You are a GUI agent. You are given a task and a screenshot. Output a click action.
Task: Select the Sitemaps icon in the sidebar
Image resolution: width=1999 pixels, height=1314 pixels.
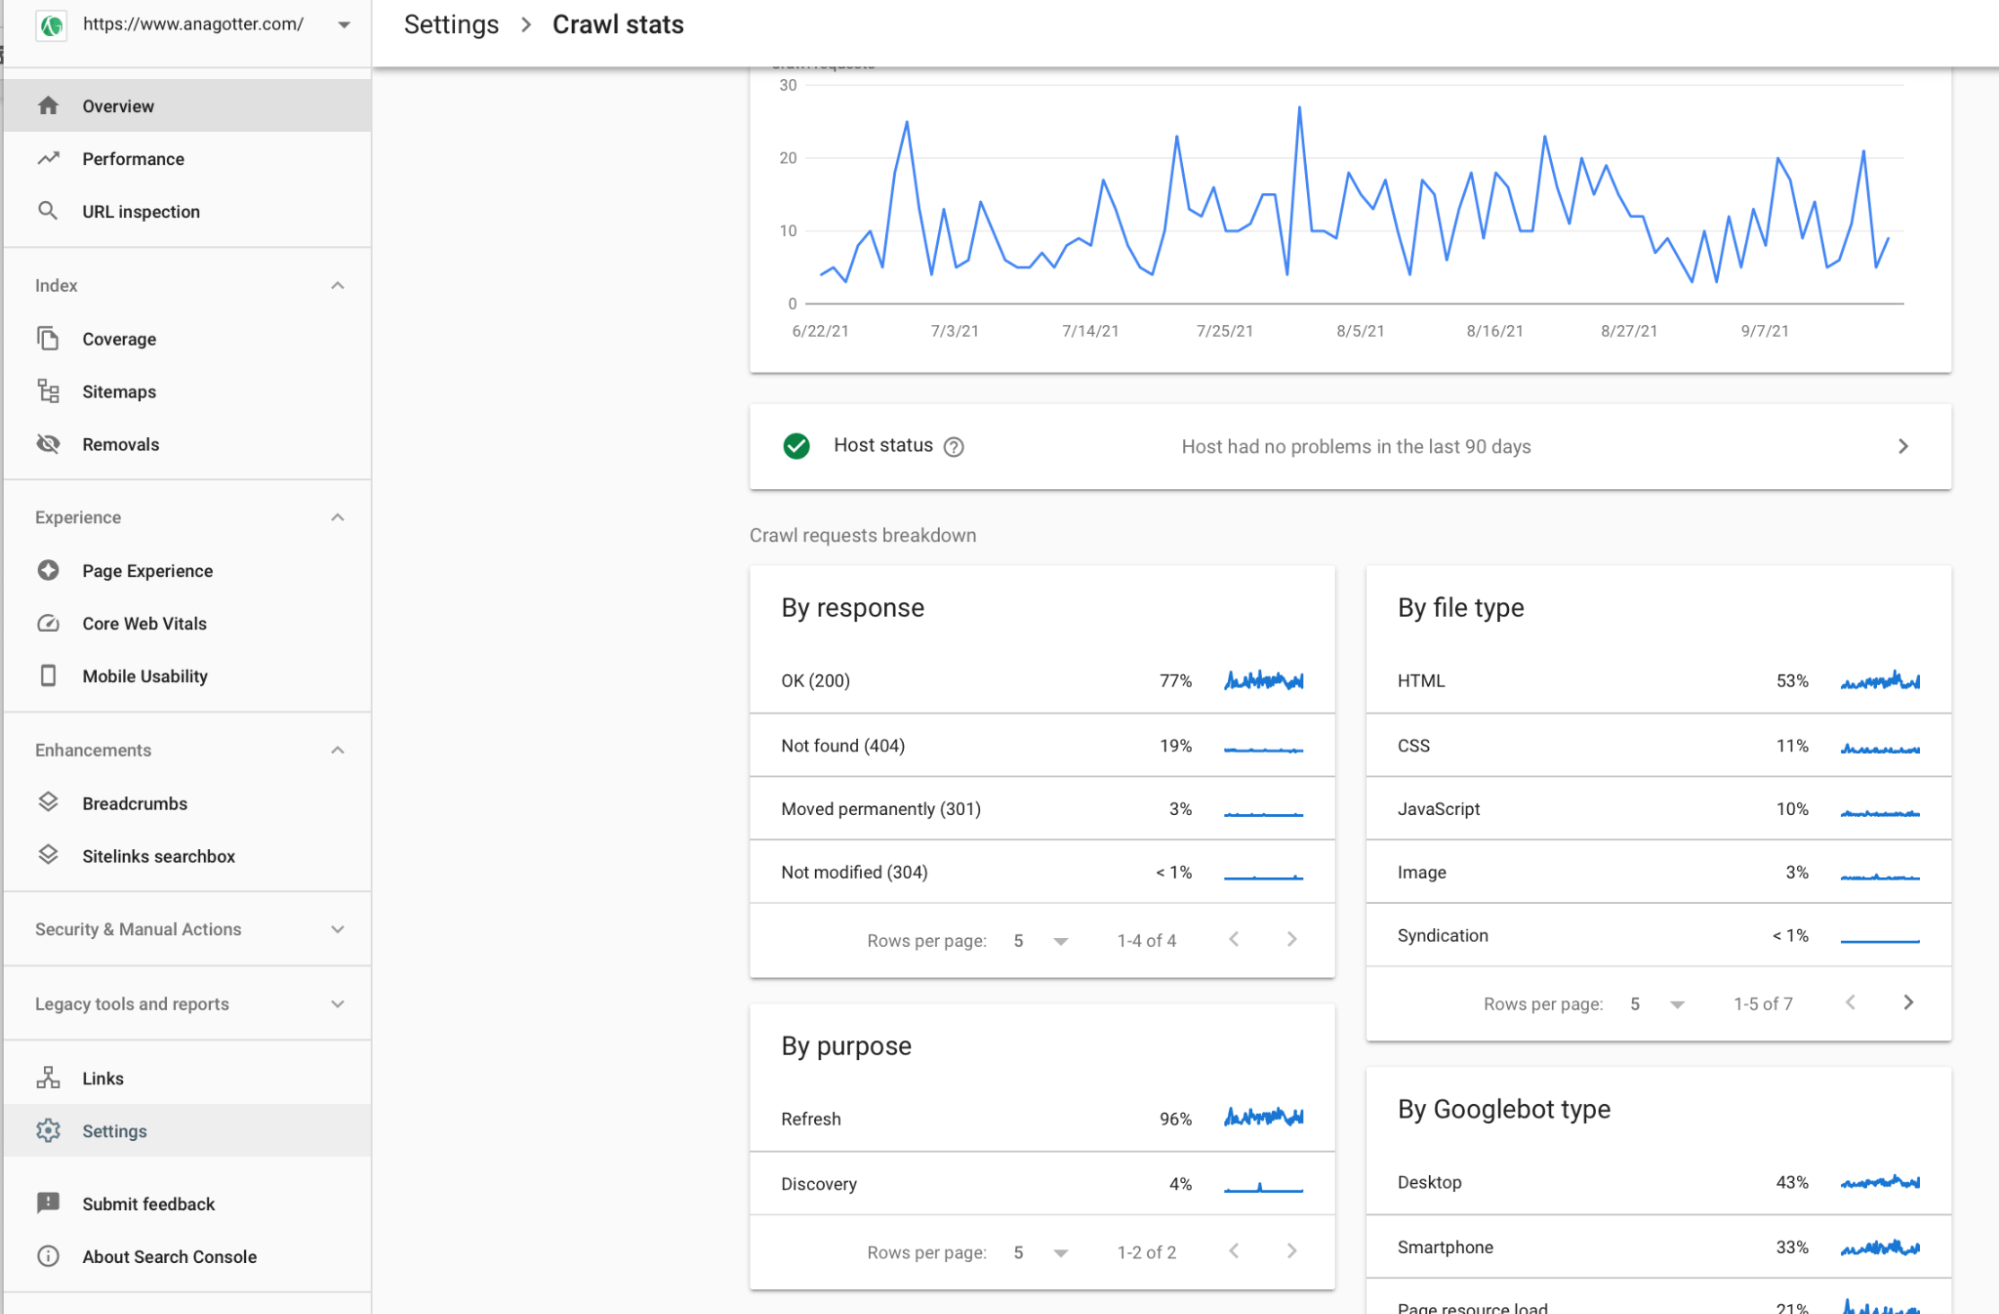point(48,391)
